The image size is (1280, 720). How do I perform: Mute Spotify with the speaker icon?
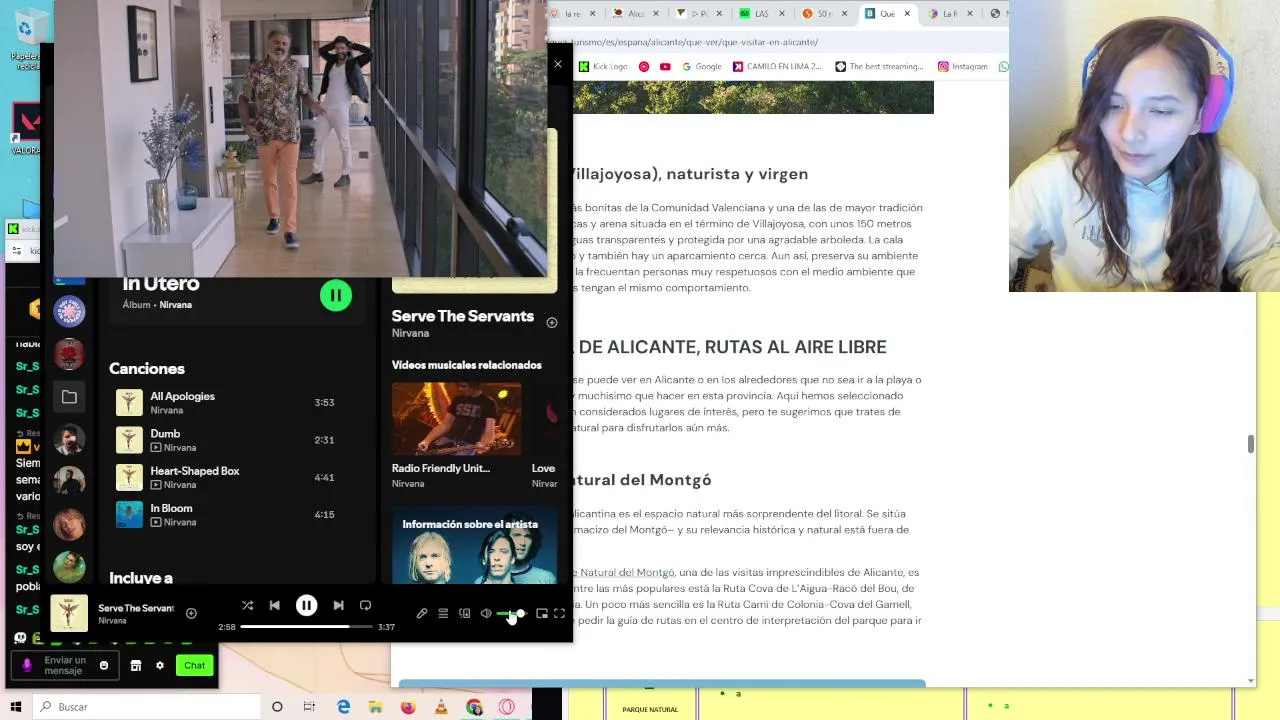coord(486,614)
